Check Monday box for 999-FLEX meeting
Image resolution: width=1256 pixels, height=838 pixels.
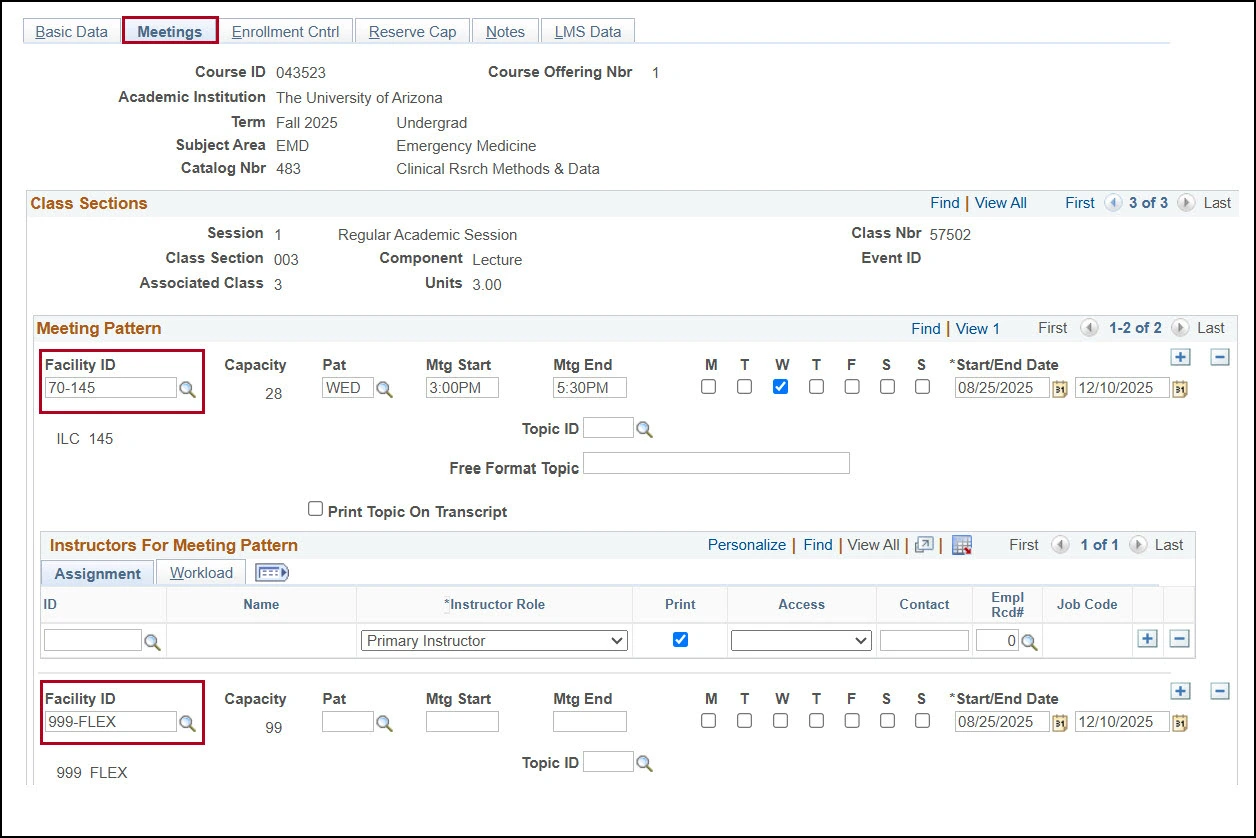[x=709, y=720]
